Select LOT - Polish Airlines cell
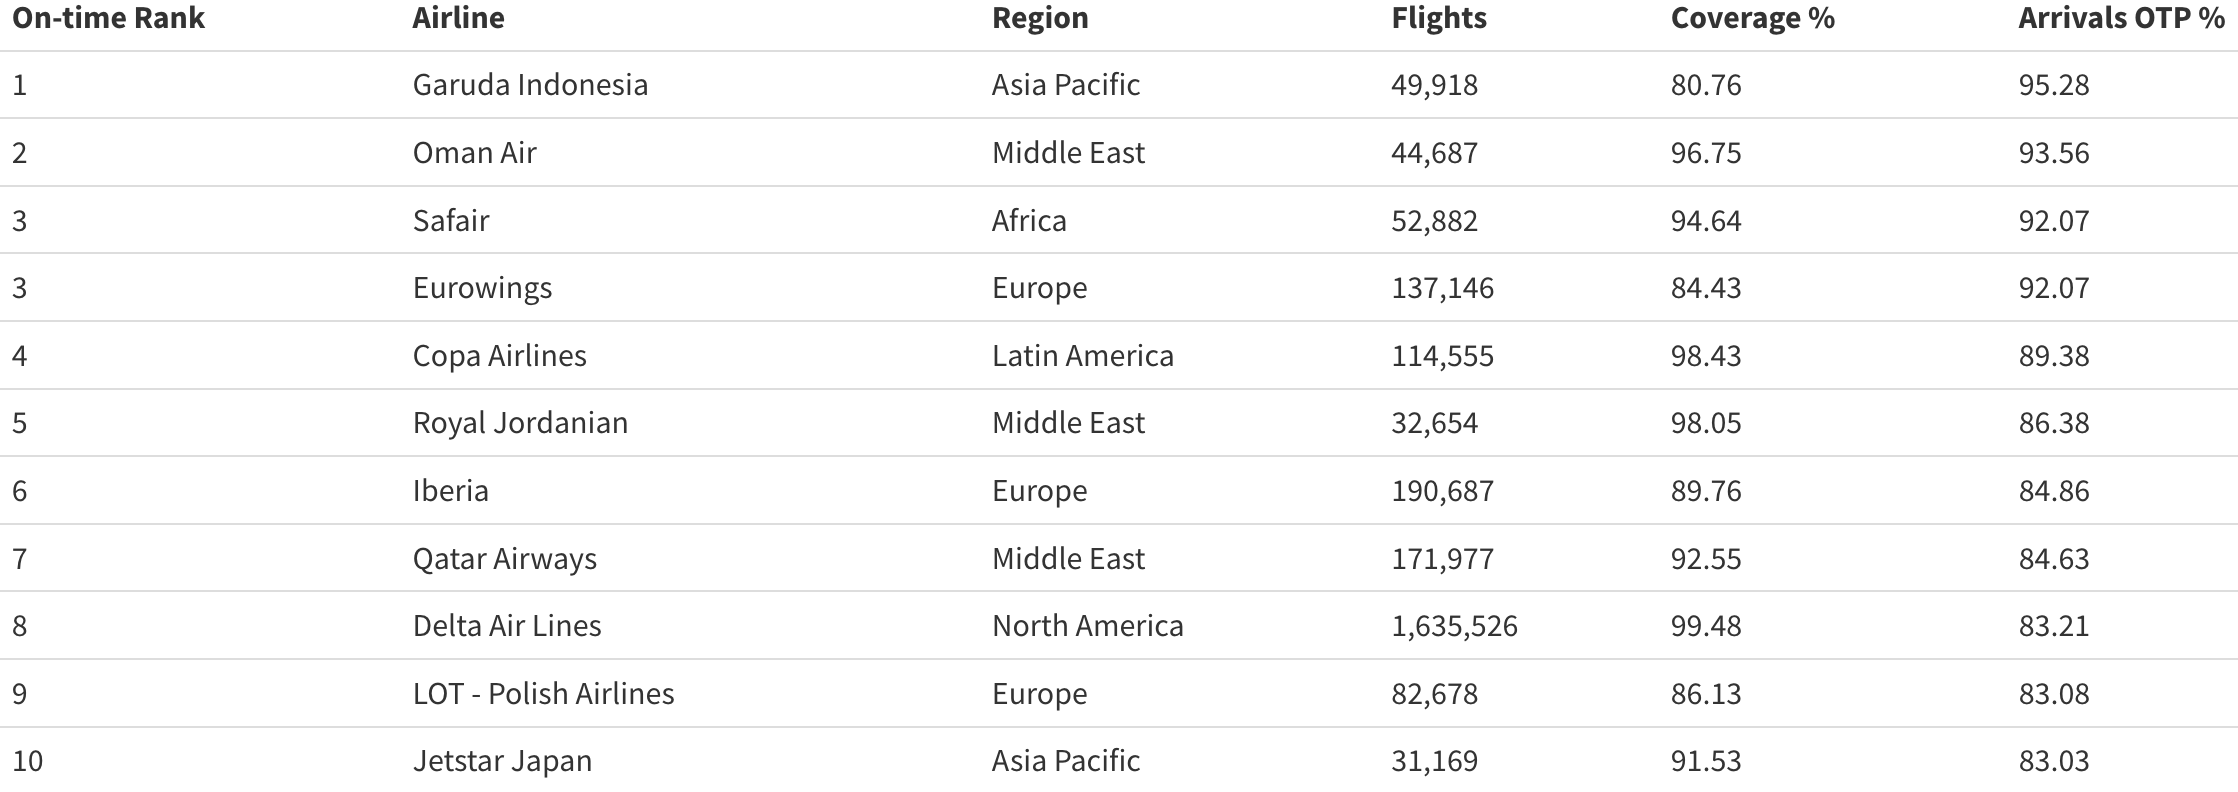 (x=543, y=694)
